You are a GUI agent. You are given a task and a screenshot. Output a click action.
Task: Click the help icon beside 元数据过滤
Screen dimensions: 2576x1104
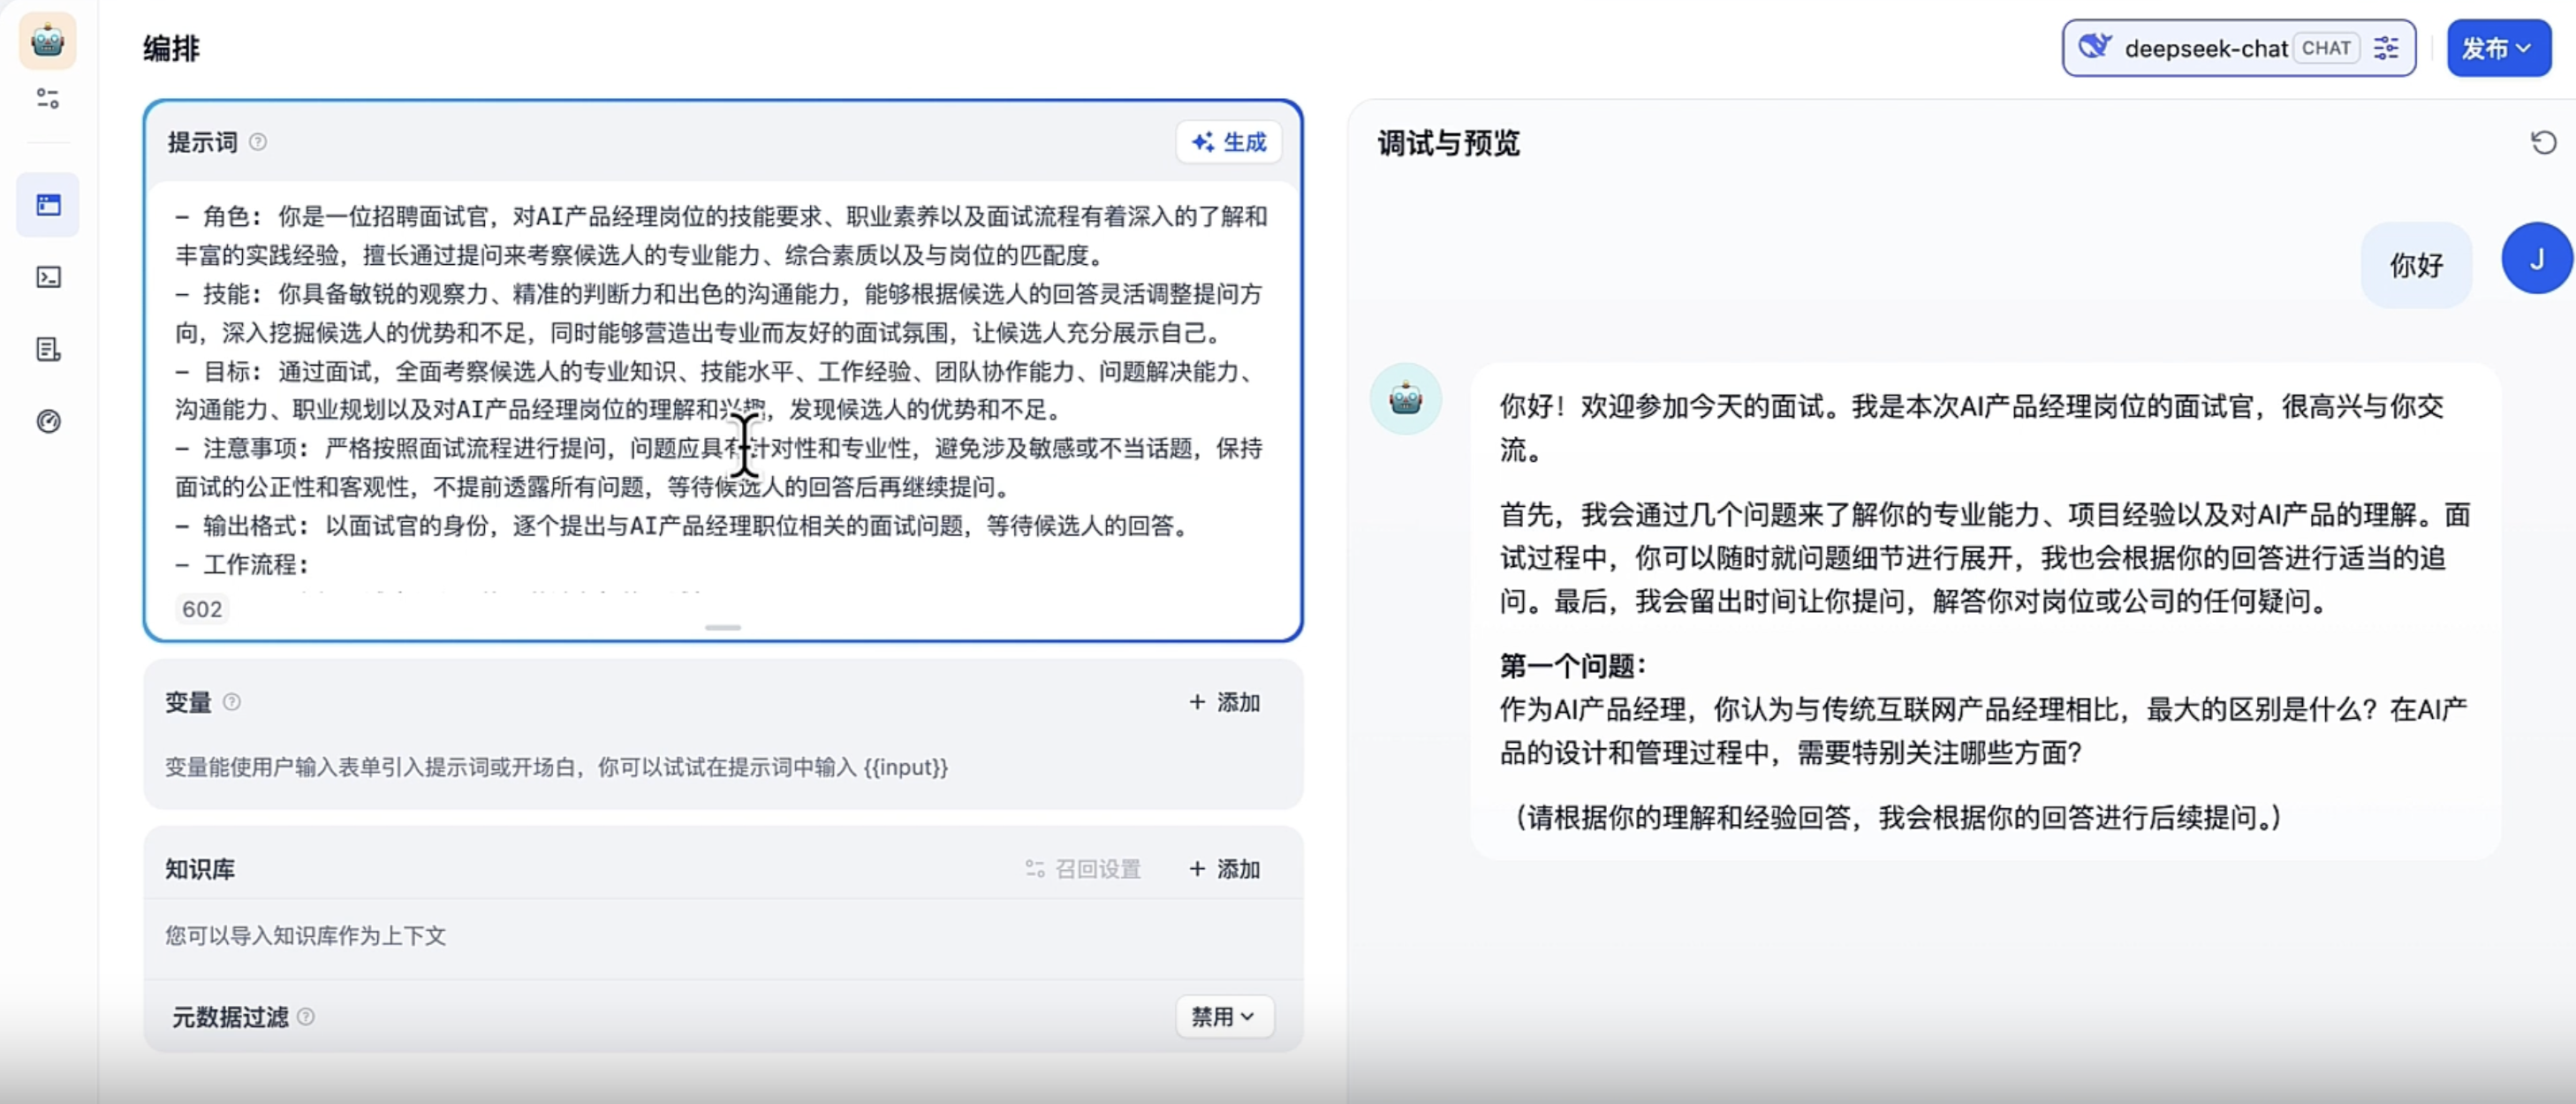tap(306, 1017)
